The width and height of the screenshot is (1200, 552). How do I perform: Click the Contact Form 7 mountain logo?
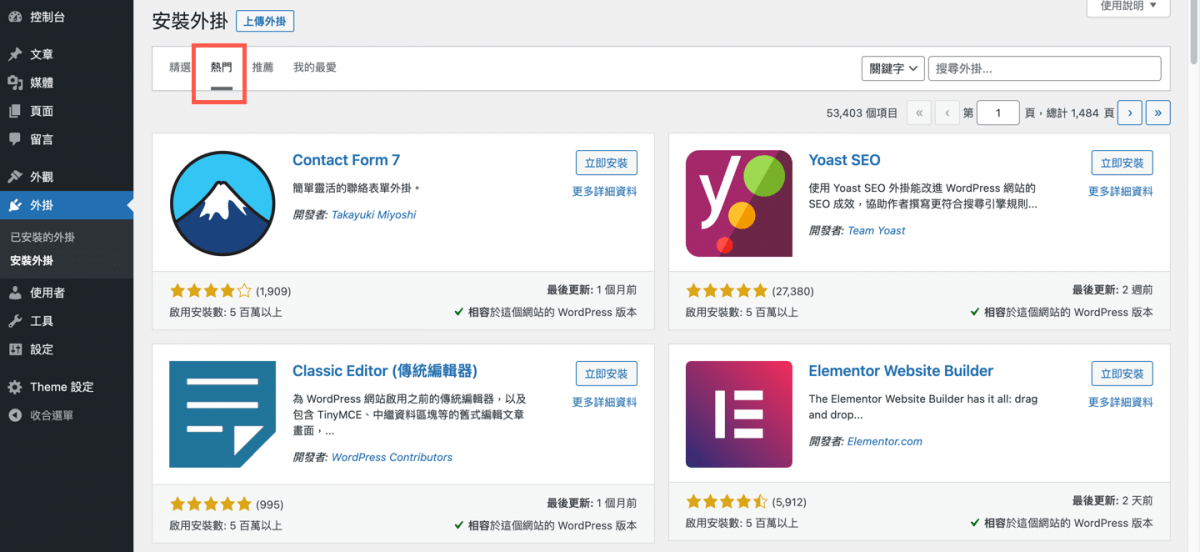click(x=222, y=204)
